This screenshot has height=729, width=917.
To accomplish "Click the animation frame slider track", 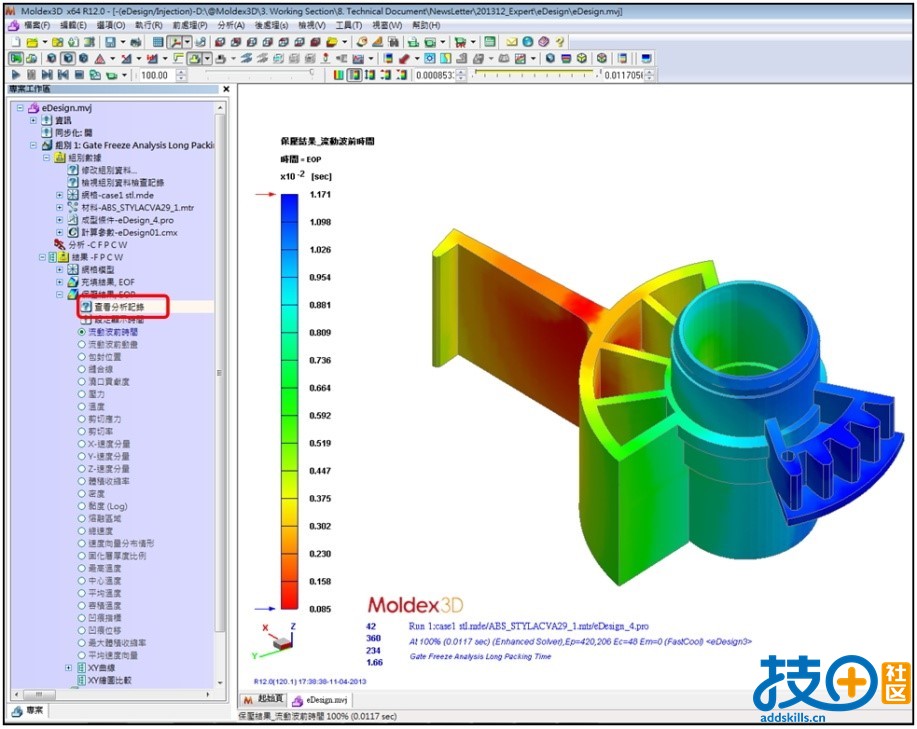I will point(259,73).
